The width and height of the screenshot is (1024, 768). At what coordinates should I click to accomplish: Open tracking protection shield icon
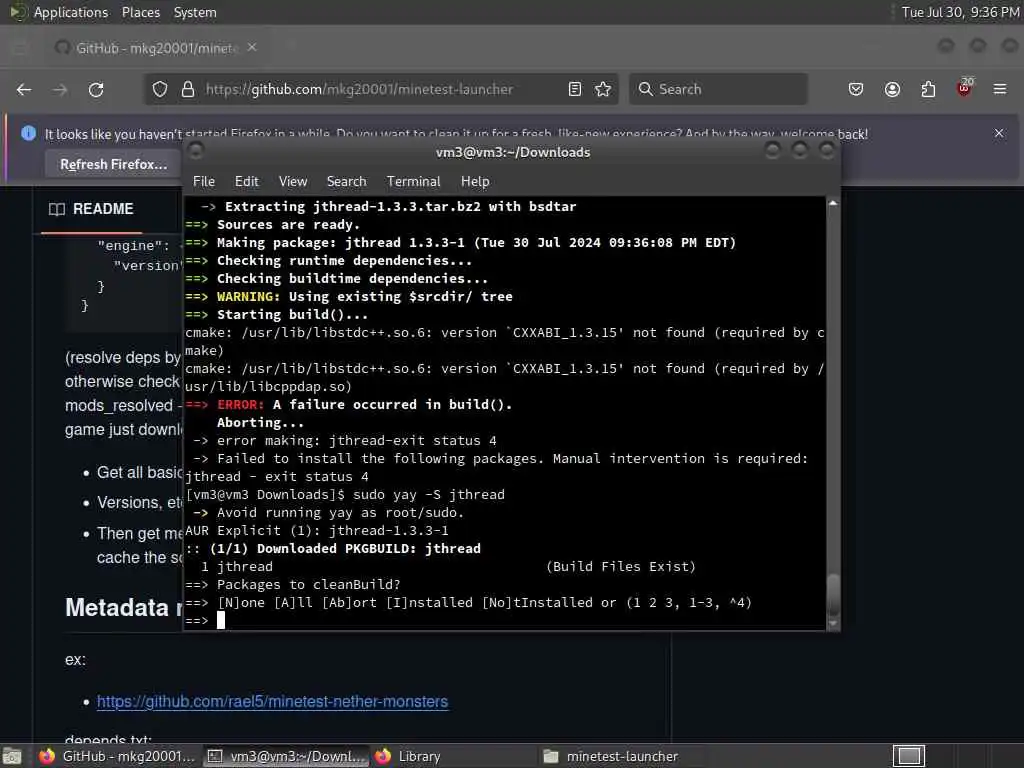pos(160,89)
